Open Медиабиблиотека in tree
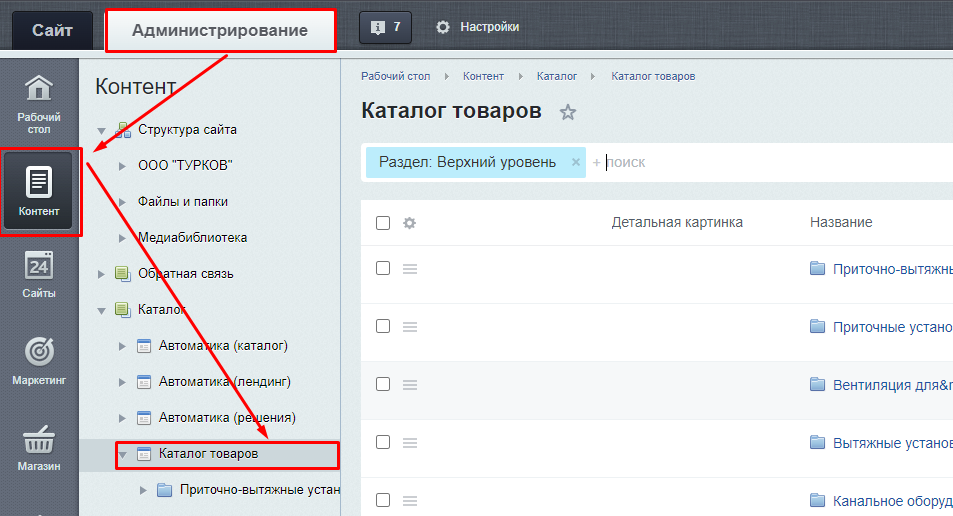Image resolution: width=953 pixels, height=516 pixels. coord(193,238)
